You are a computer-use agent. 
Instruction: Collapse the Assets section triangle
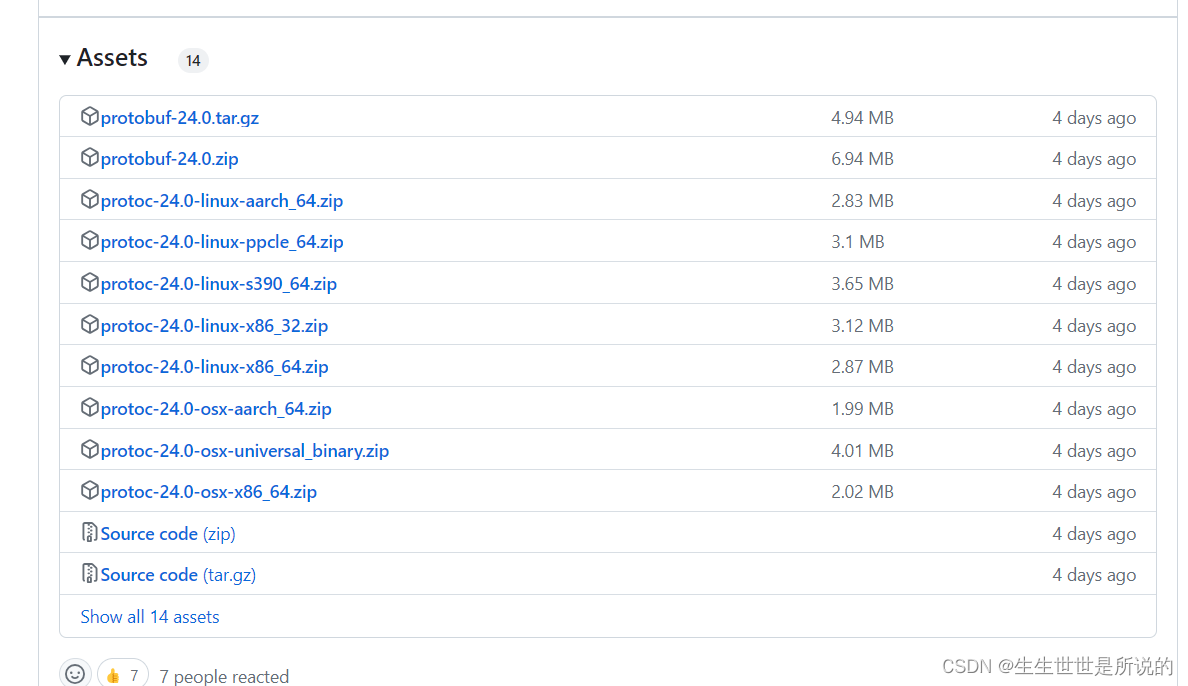tap(65, 59)
